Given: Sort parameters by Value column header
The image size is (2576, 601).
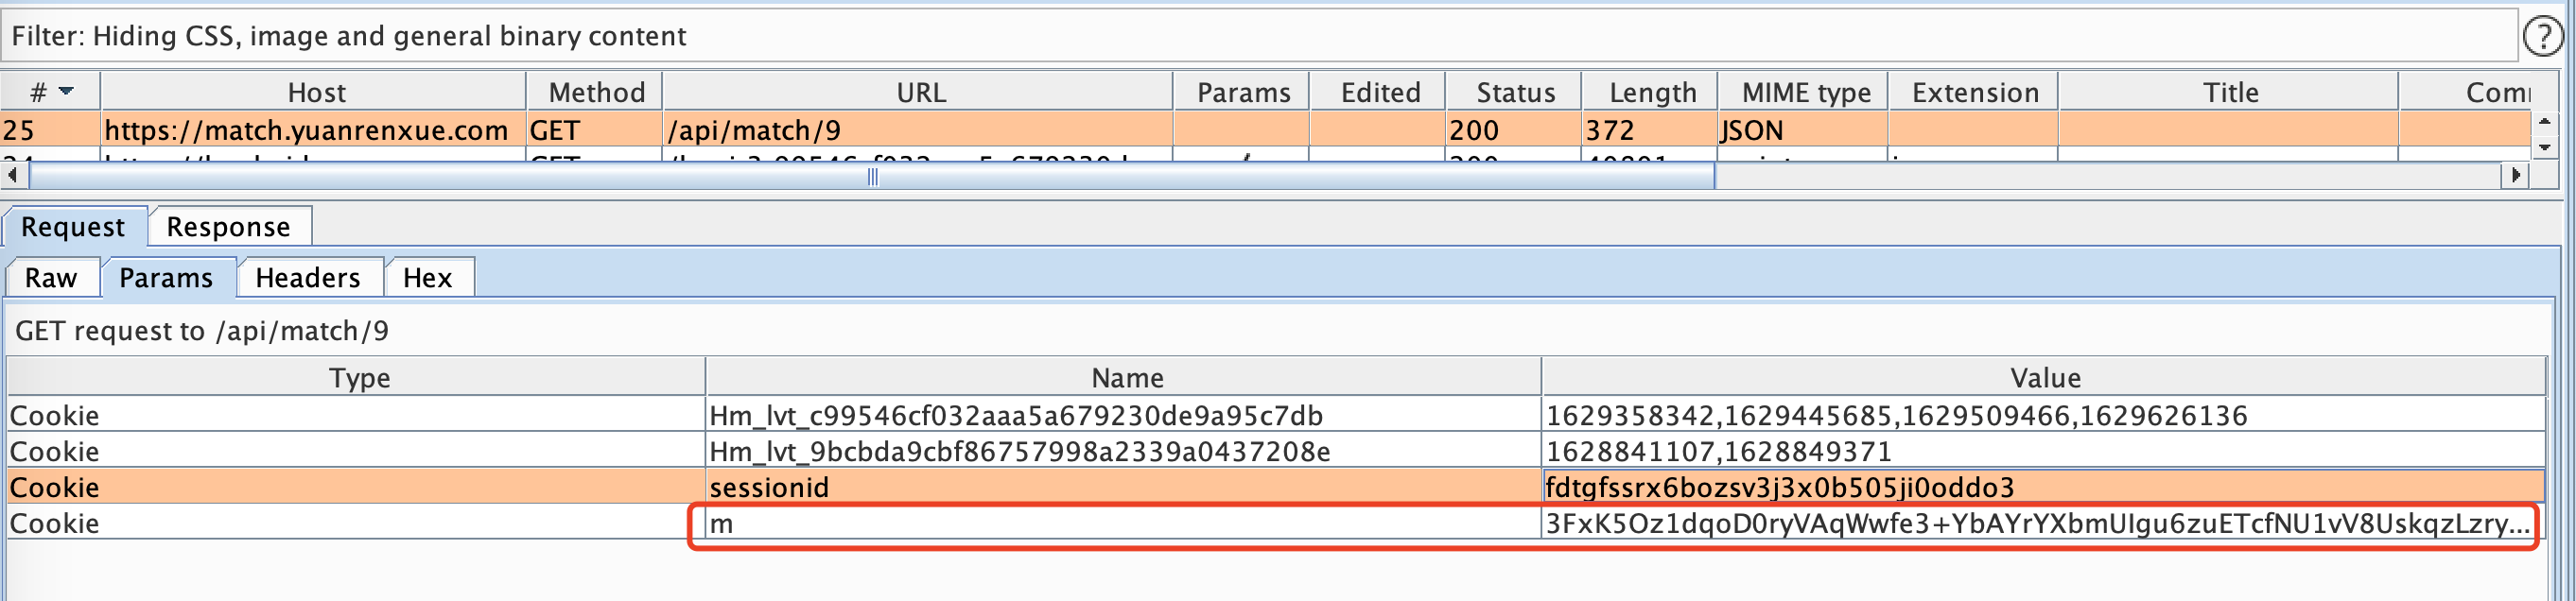Looking at the screenshot, I should [x=2044, y=377].
